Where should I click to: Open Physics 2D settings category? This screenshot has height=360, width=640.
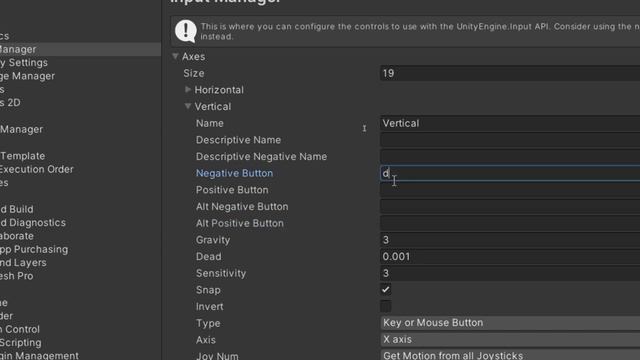[x=10, y=103]
